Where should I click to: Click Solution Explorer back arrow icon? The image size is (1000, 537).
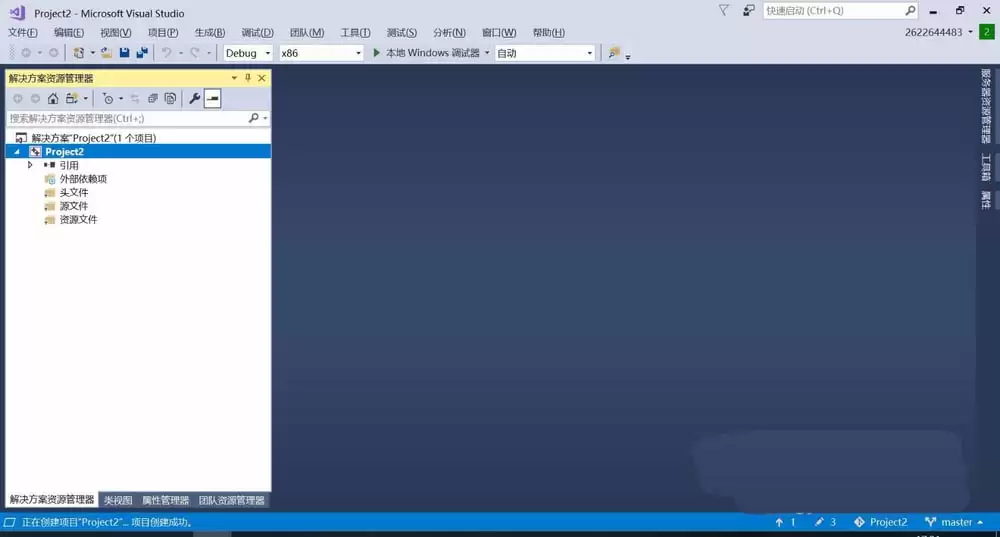pyautogui.click(x=18, y=98)
